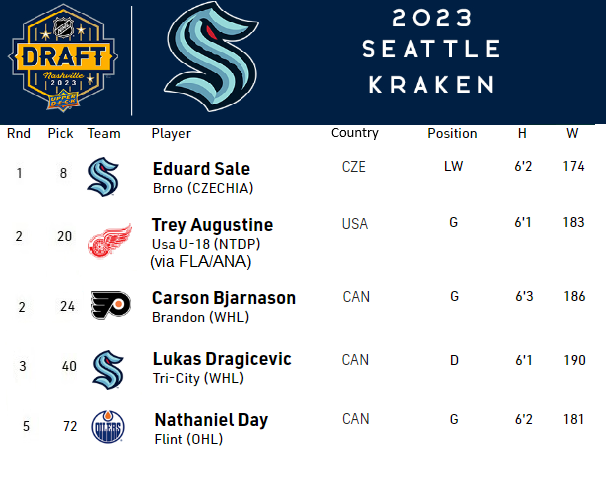Viewport: 606px width, 478px height.
Task: Select the Rnd column header
Action: [18, 134]
